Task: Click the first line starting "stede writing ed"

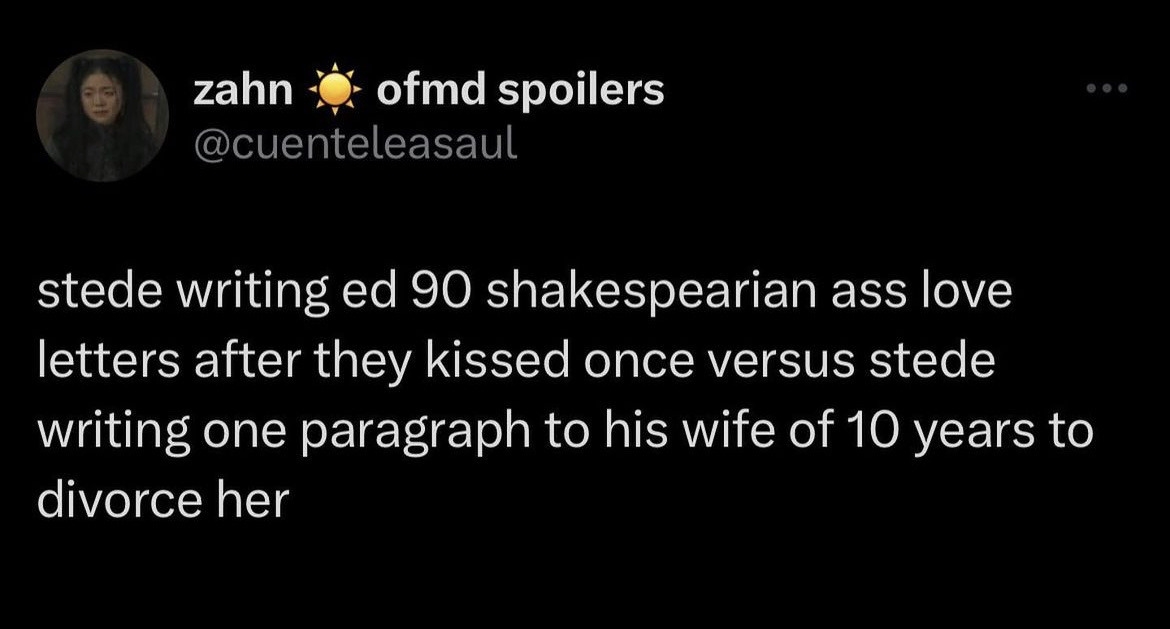Action: (525, 295)
